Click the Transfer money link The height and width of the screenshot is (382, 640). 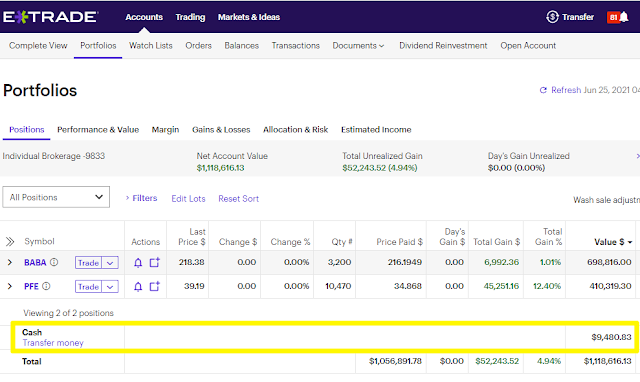click(53, 343)
